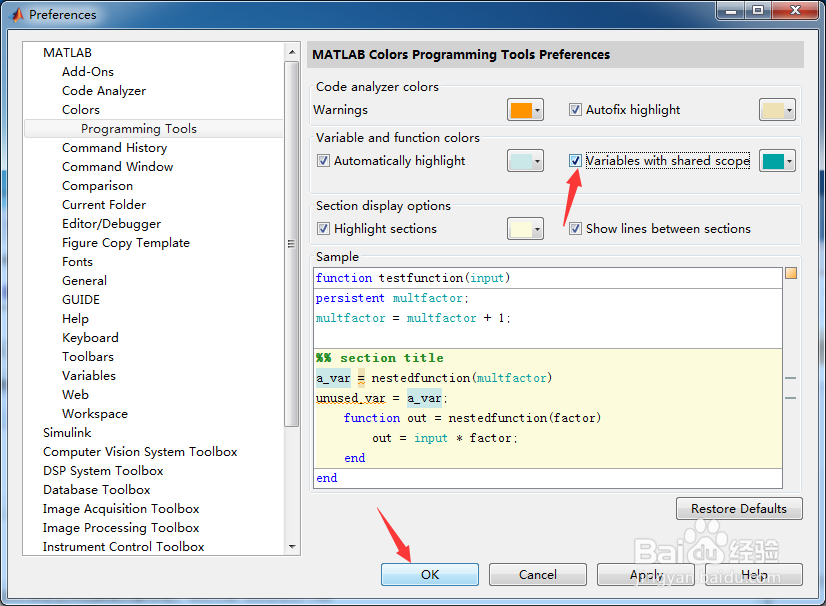This screenshot has width=826, height=606.
Task: Click tree scrollbar down arrow
Action: [292, 546]
